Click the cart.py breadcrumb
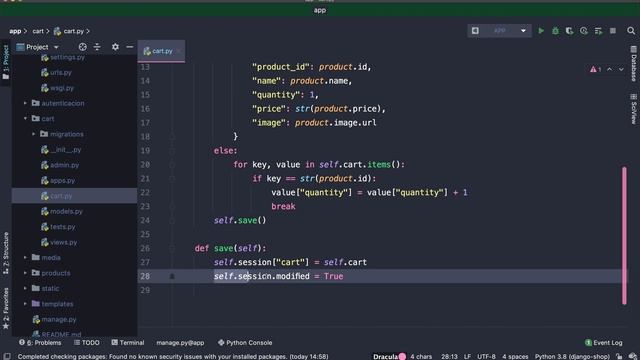640x360 pixels. [69, 31]
